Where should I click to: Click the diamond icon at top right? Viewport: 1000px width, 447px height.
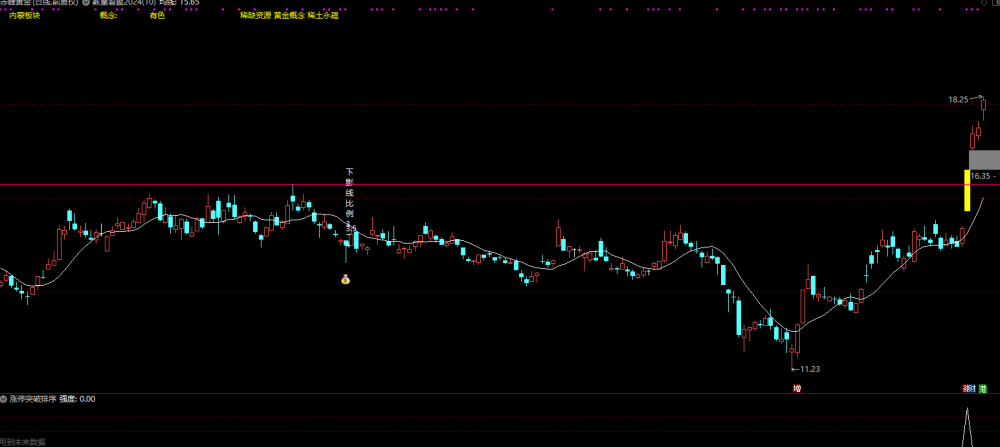[x=984, y=3]
